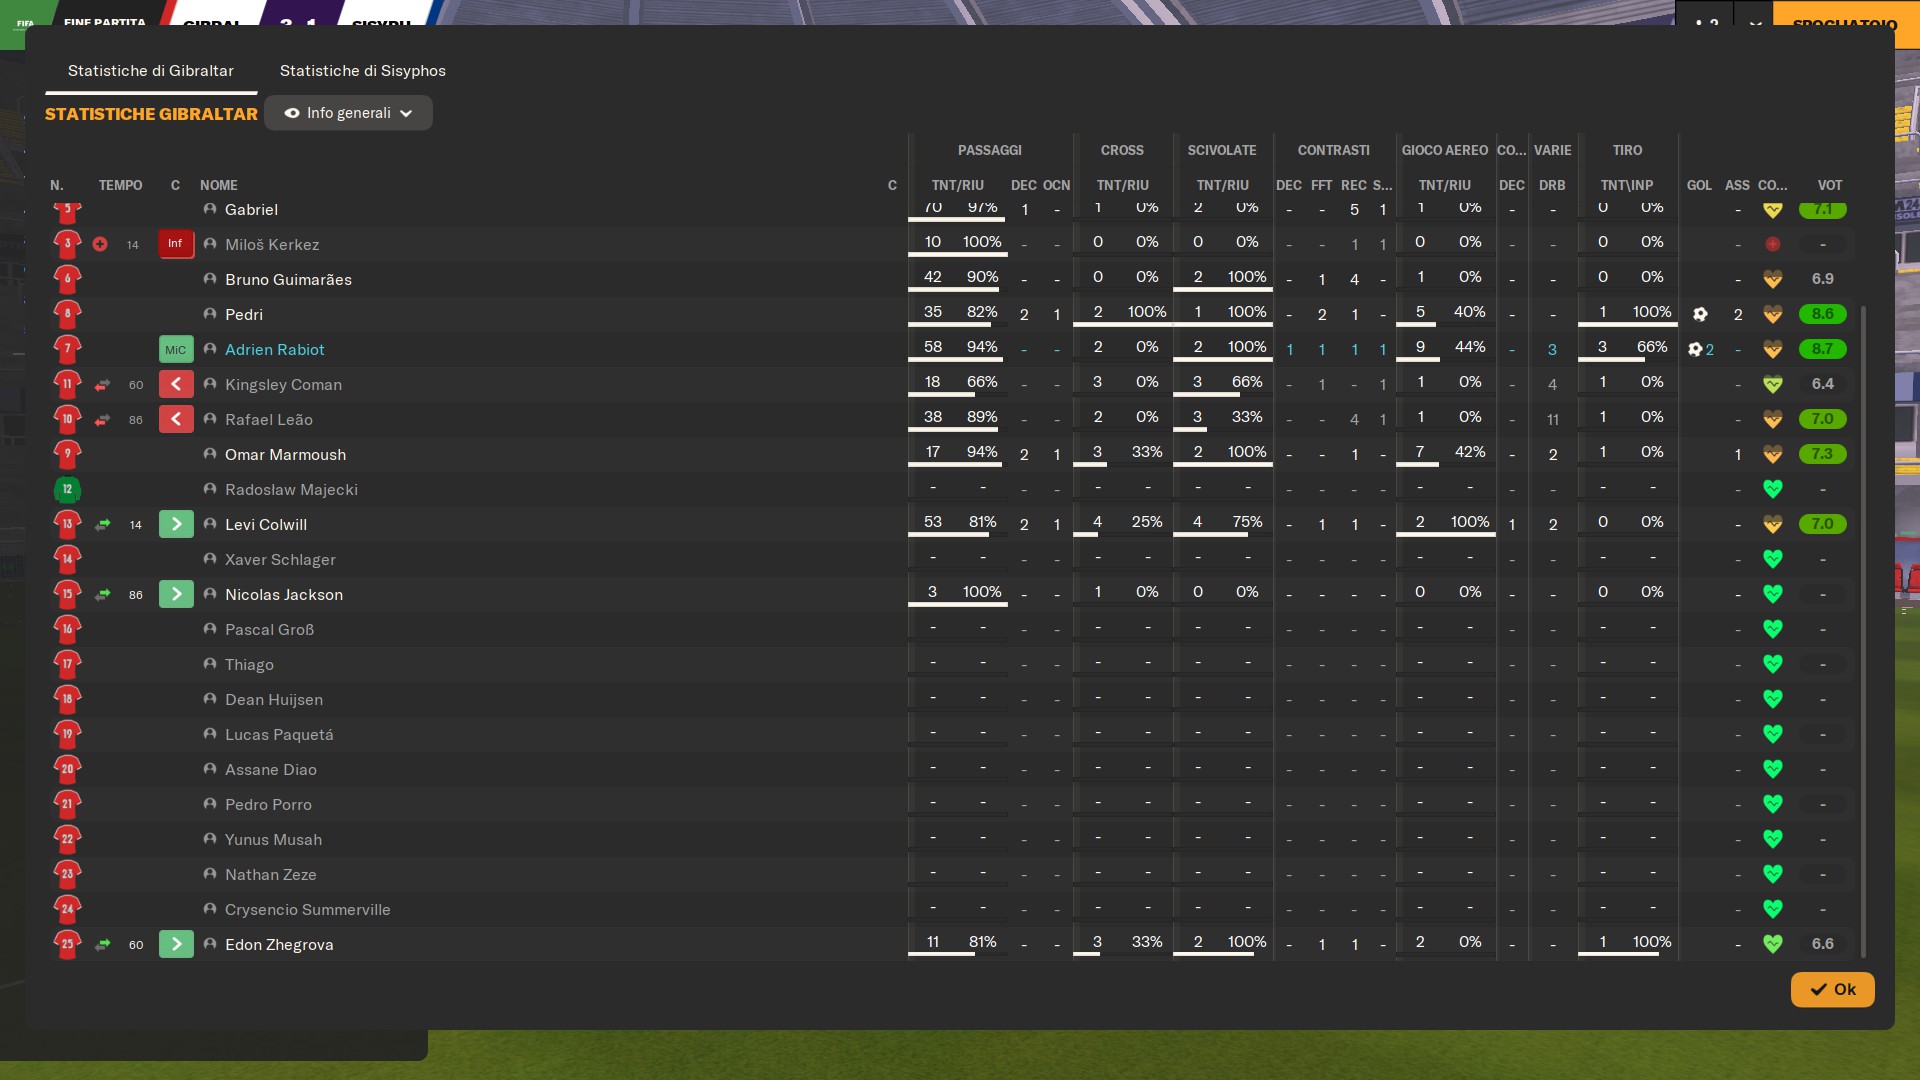Image resolution: width=1920 pixels, height=1080 pixels.
Task: Sort by ASS column header
Action: [x=1737, y=185]
